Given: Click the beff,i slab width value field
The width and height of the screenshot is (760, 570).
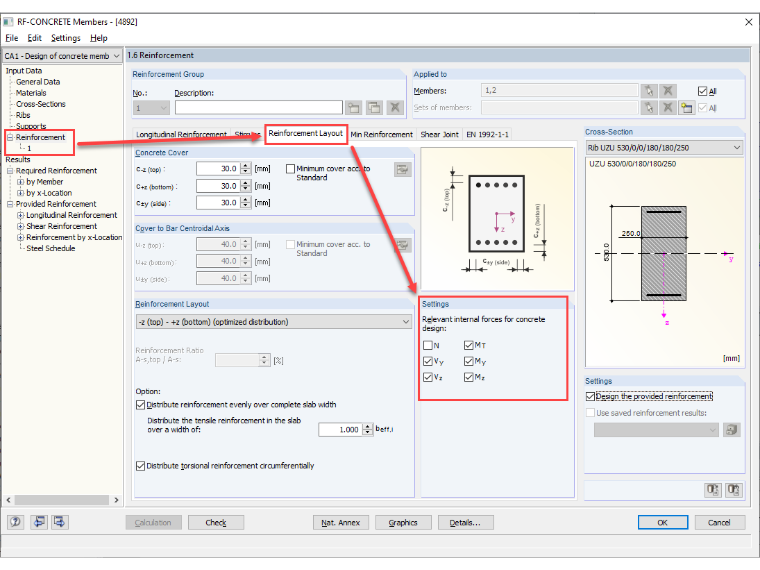Looking at the screenshot, I should 340,429.
